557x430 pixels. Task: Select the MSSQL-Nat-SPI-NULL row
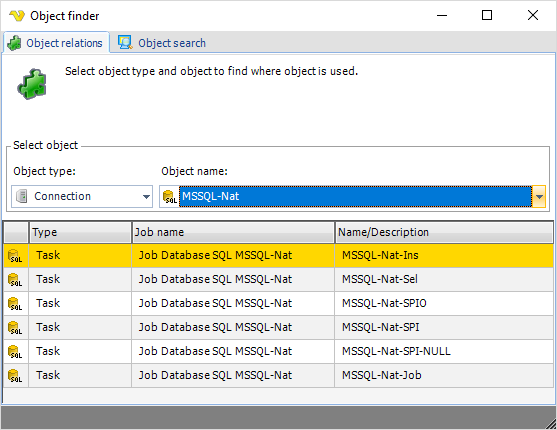(x=278, y=351)
